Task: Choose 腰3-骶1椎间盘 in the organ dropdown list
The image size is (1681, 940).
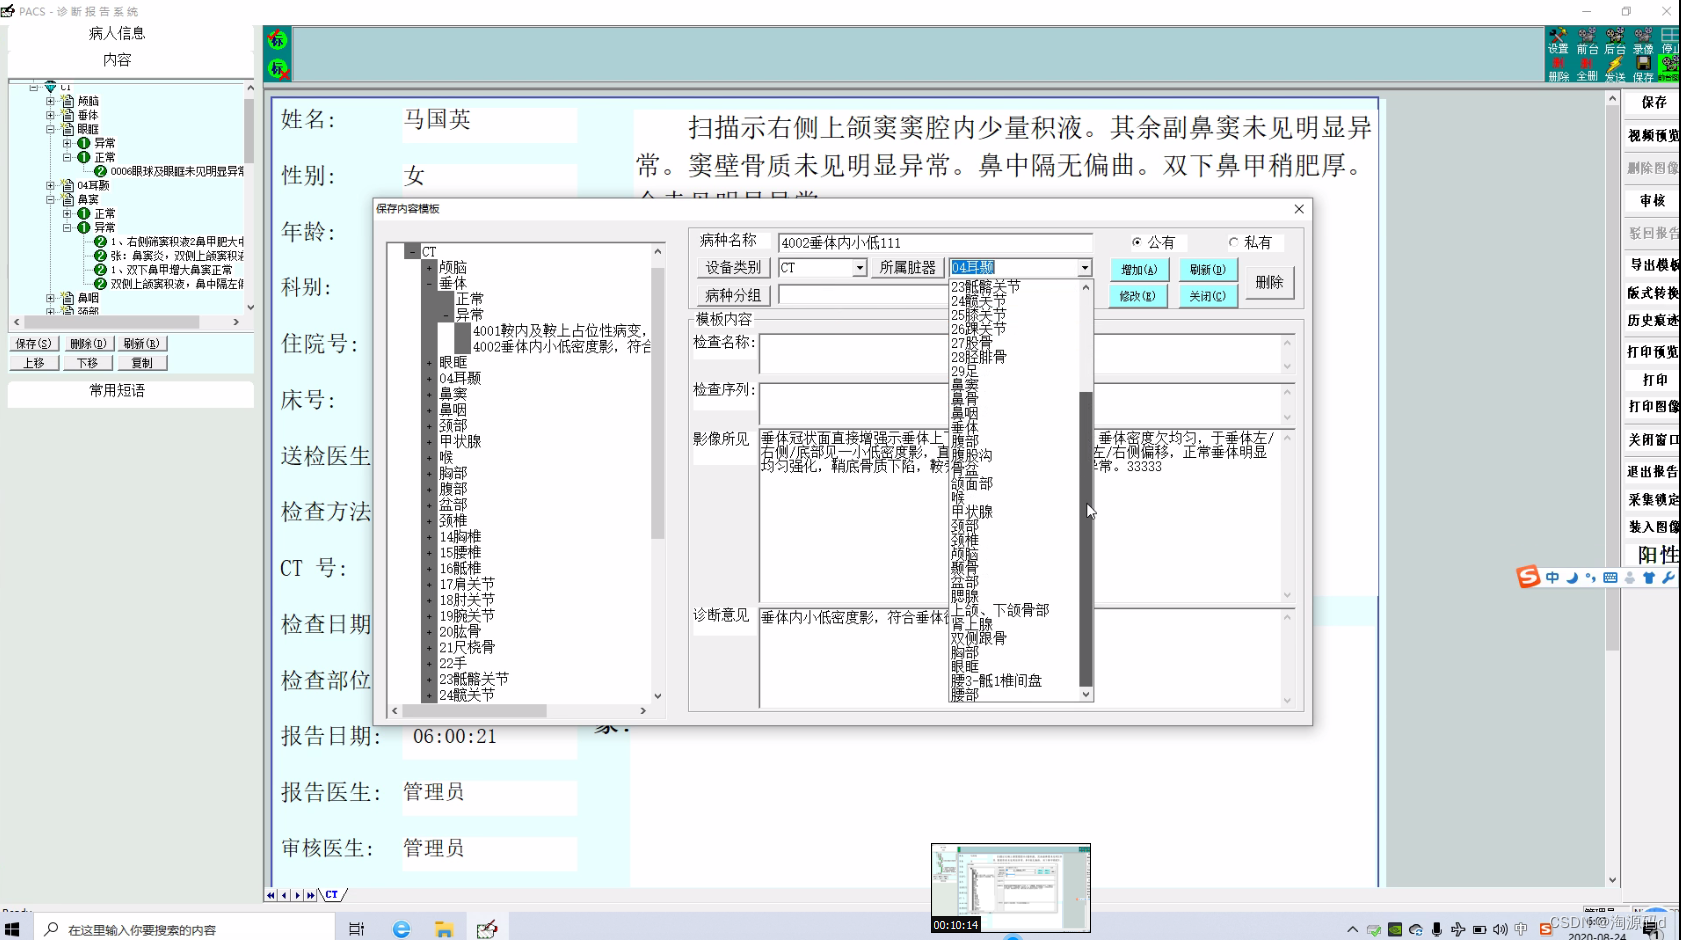Action: (x=996, y=680)
